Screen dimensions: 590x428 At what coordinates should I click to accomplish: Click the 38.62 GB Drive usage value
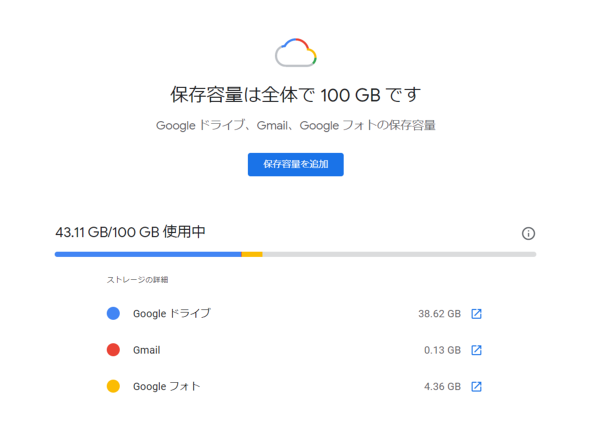tap(439, 314)
